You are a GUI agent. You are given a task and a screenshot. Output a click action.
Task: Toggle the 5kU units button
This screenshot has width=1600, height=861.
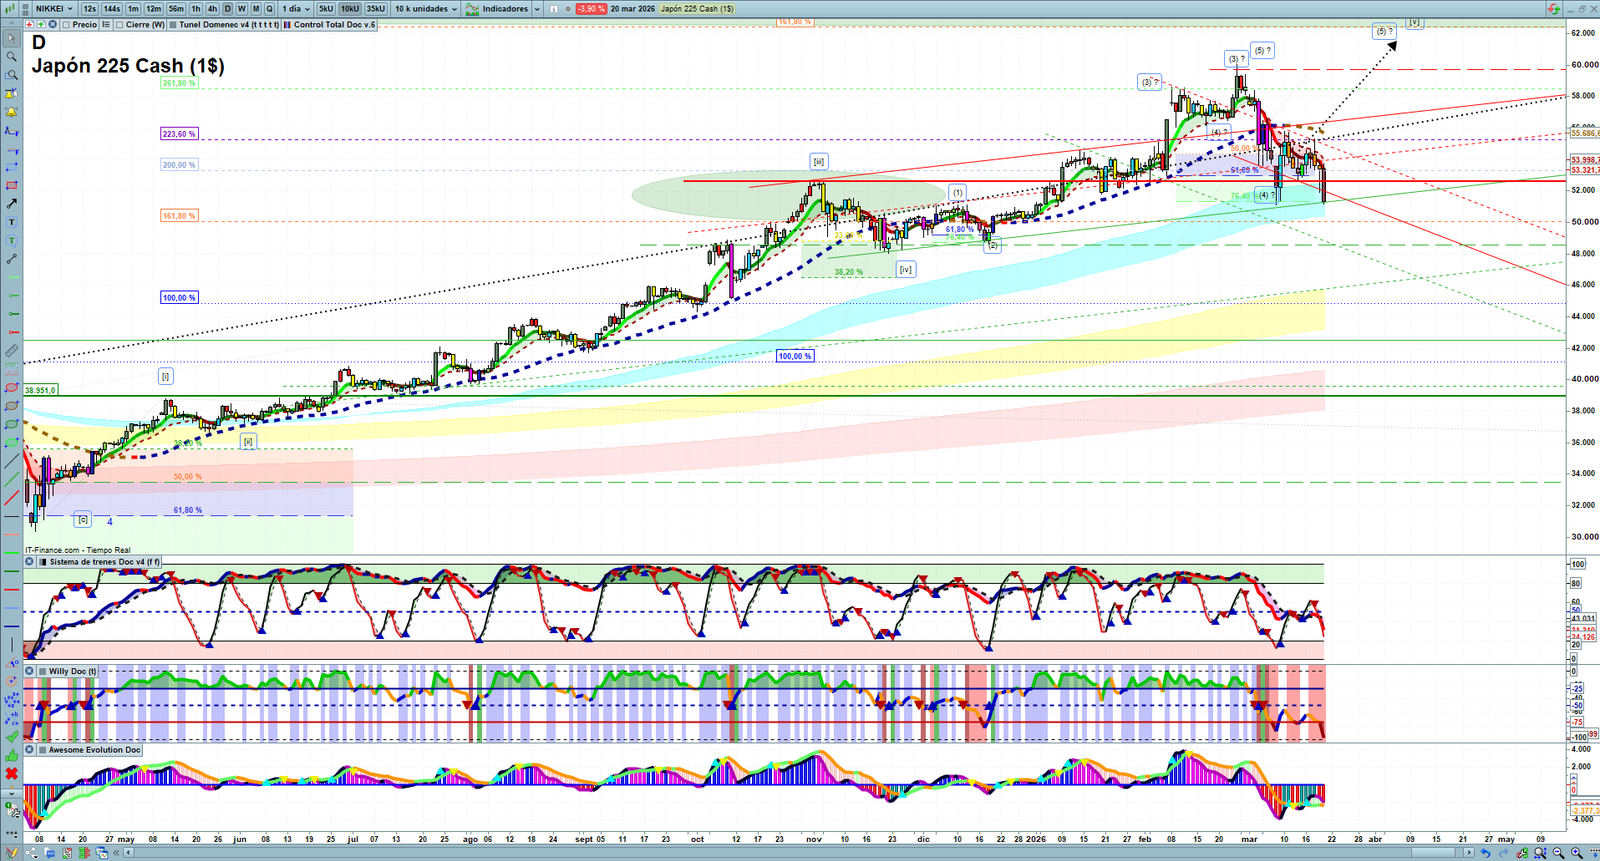pyautogui.click(x=326, y=9)
